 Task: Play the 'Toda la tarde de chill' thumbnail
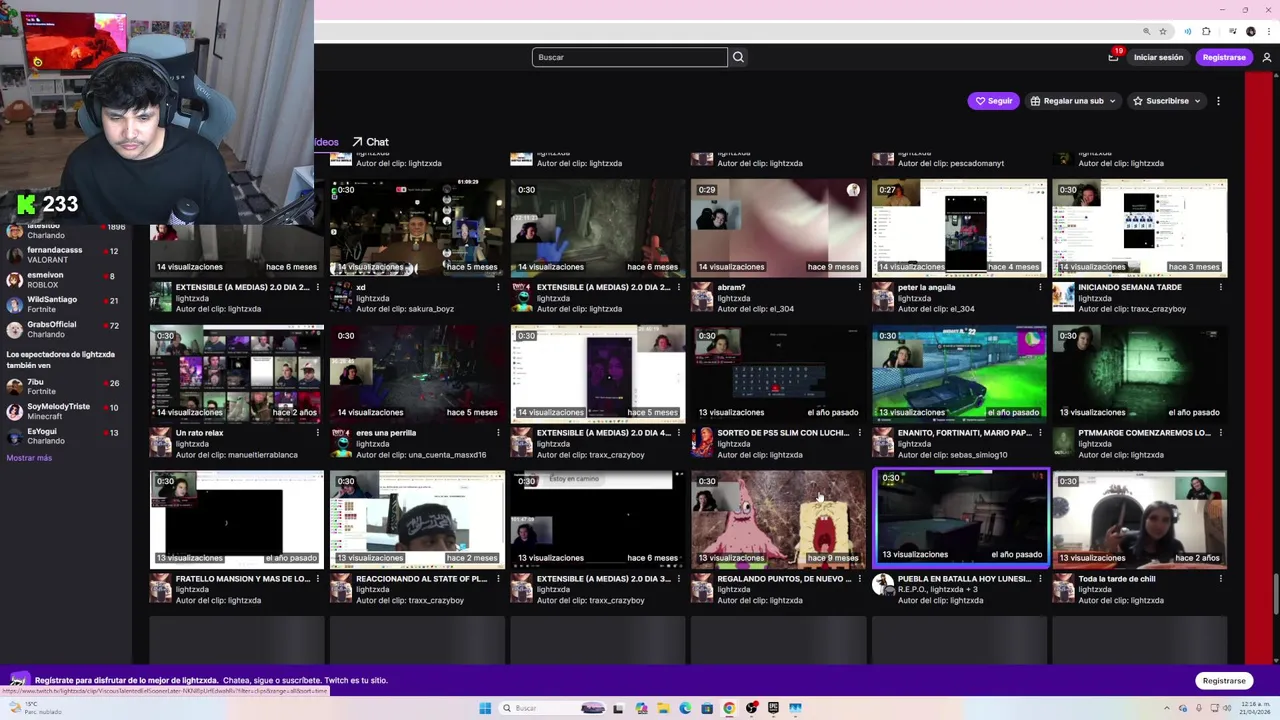(x=1139, y=520)
